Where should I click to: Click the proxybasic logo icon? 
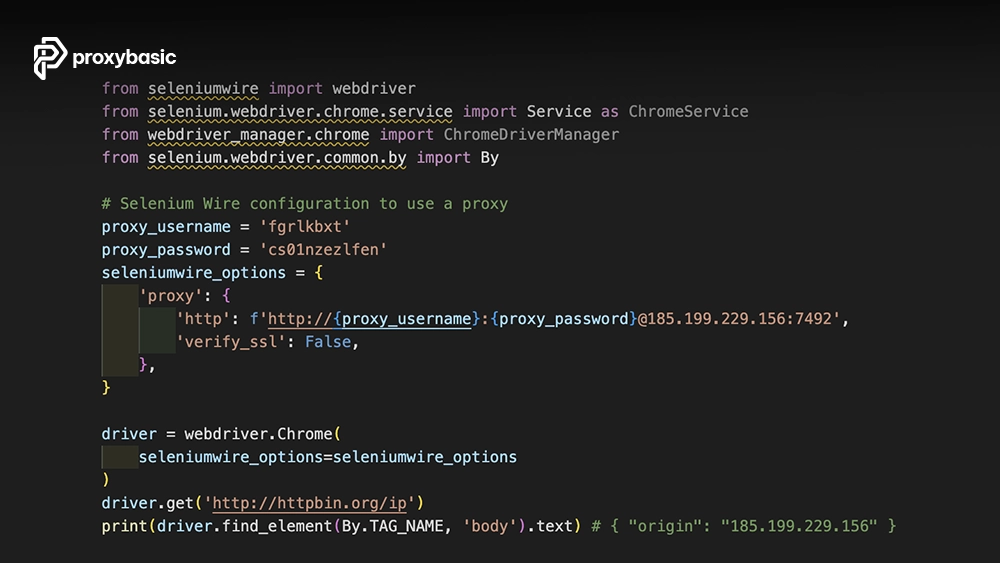pyautogui.click(x=50, y=58)
